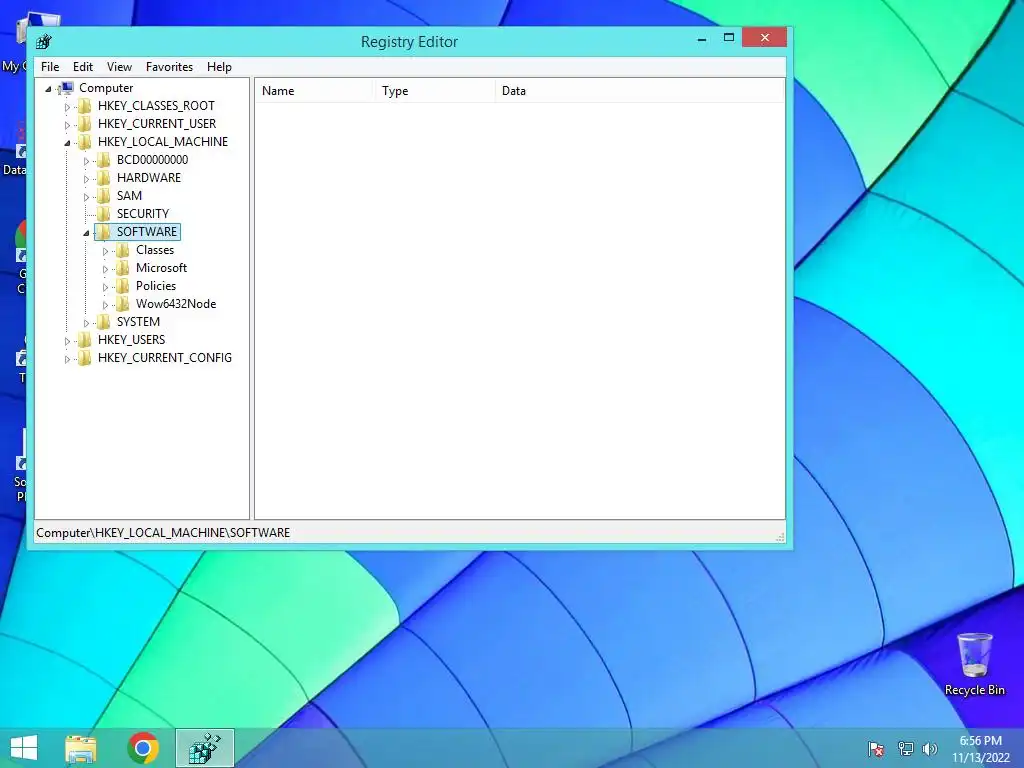Click the Microsoft folder icon

122,268
